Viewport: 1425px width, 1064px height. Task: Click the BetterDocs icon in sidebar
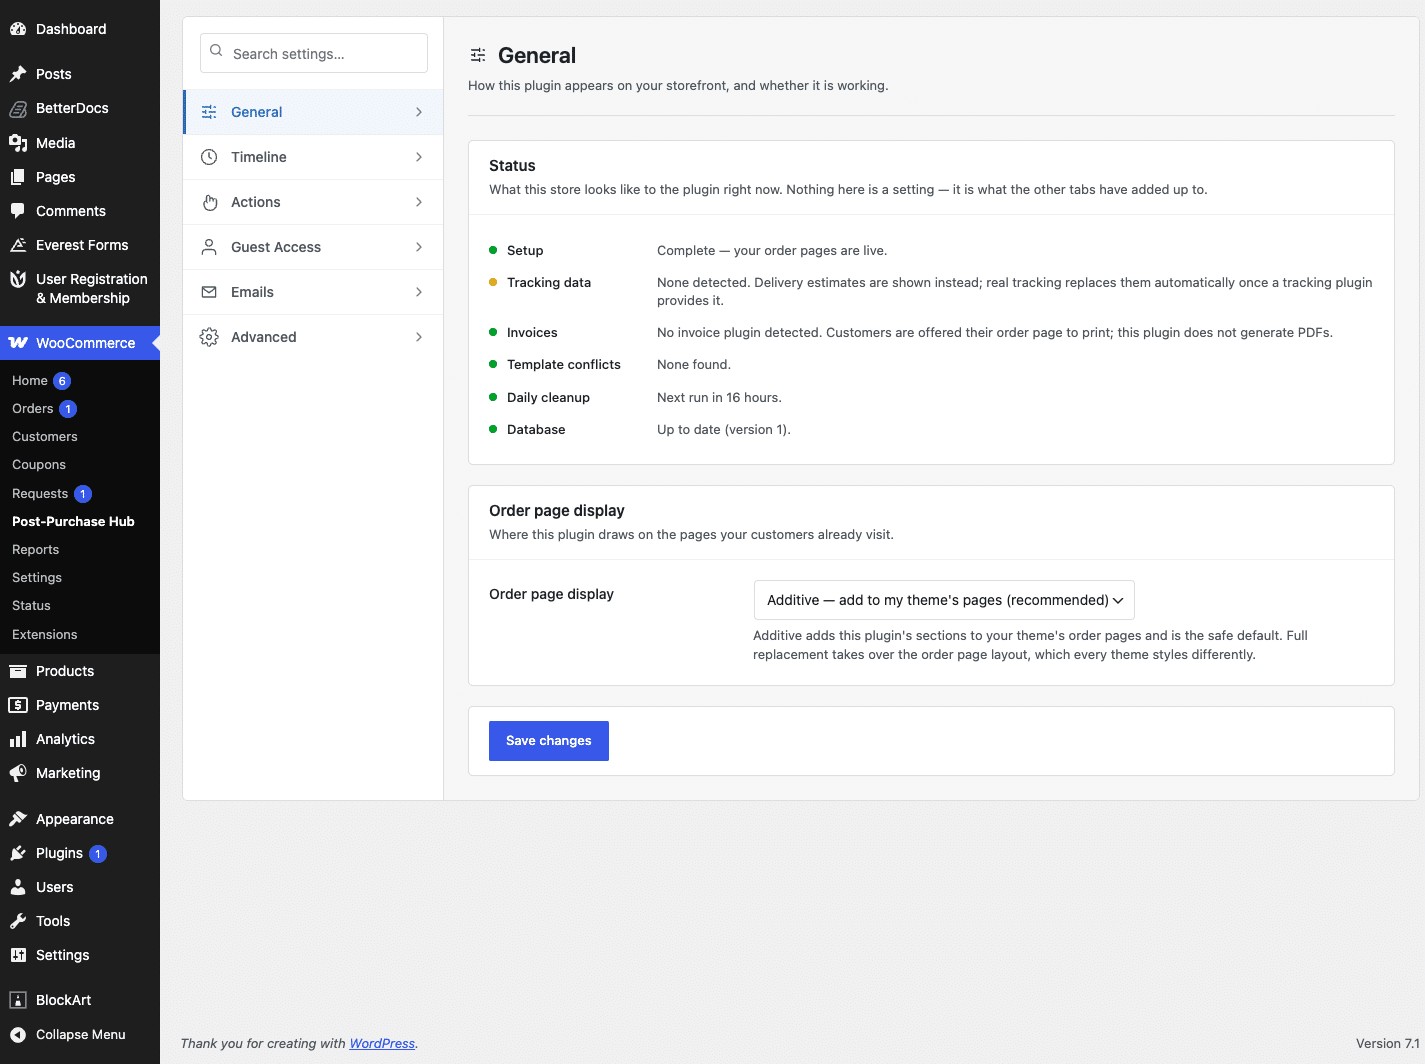click(x=18, y=108)
